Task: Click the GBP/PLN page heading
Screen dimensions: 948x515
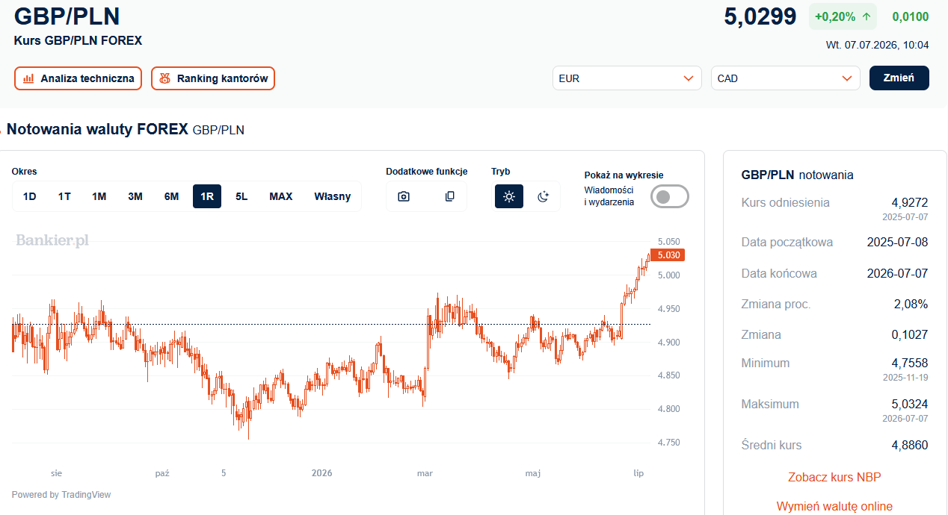Action: pyautogui.click(x=67, y=16)
